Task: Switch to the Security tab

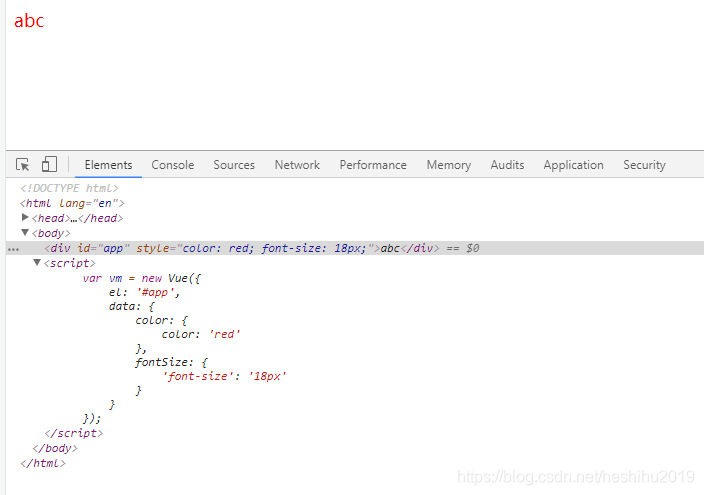Action: pyautogui.click(x=644, y=165)
